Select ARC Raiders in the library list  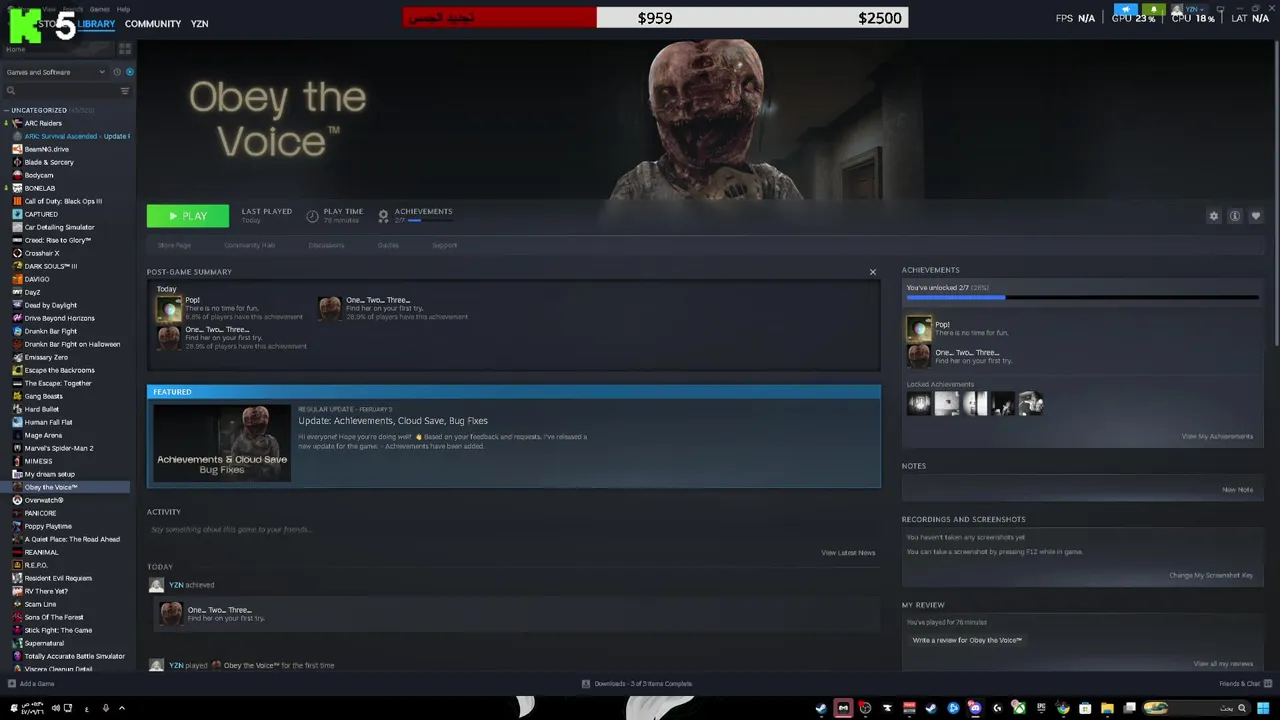[43, 123]
